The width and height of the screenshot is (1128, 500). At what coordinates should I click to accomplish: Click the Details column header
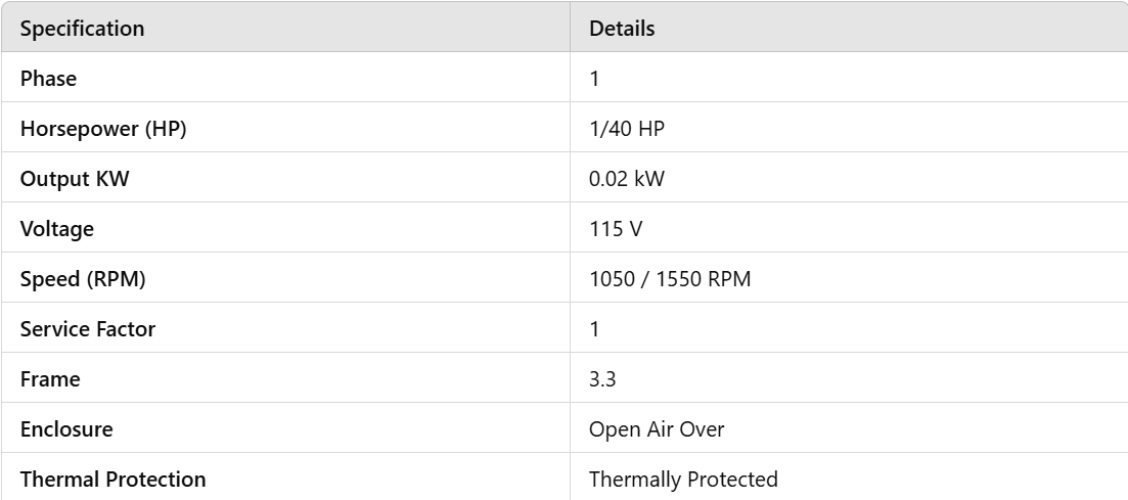click(x=622, y=29)
